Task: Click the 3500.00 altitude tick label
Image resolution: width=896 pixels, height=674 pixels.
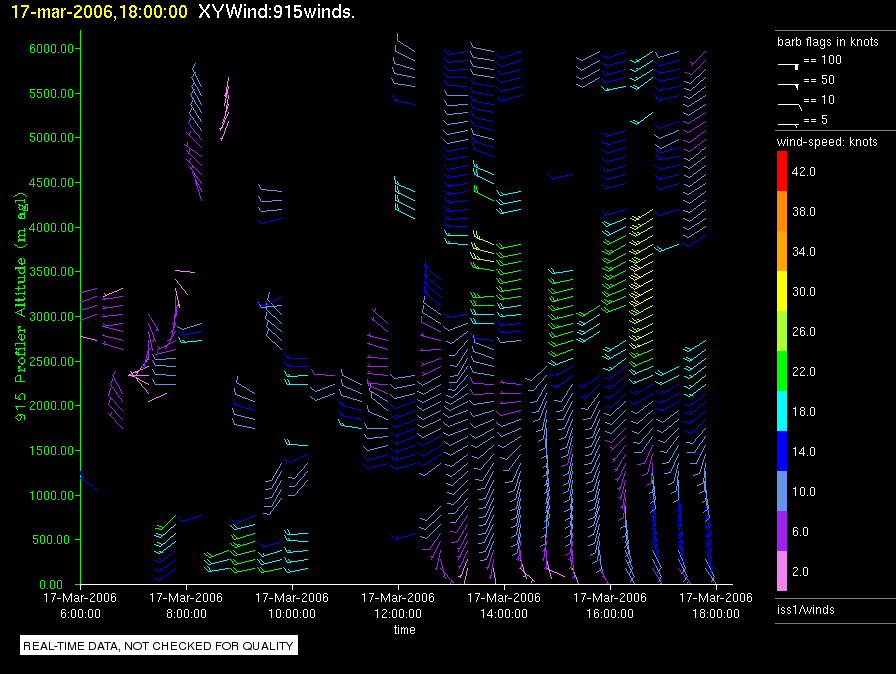Action: pos(51,272)
